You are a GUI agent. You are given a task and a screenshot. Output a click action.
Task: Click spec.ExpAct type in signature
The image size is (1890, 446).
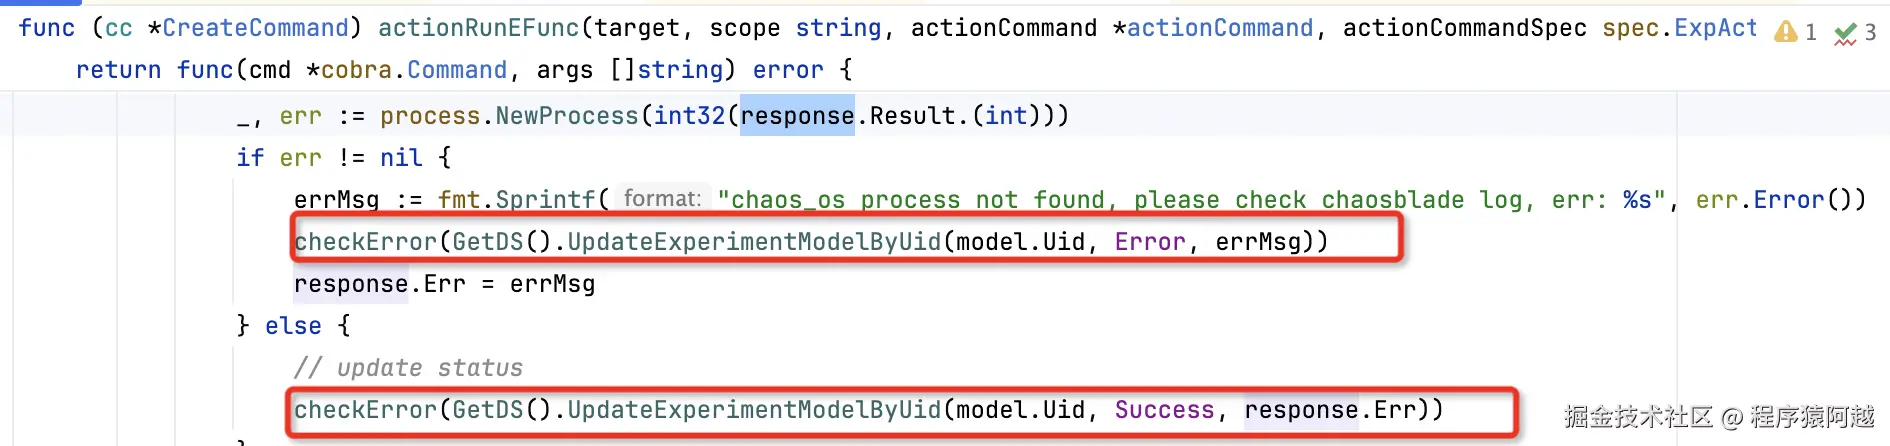[1680, 28]
